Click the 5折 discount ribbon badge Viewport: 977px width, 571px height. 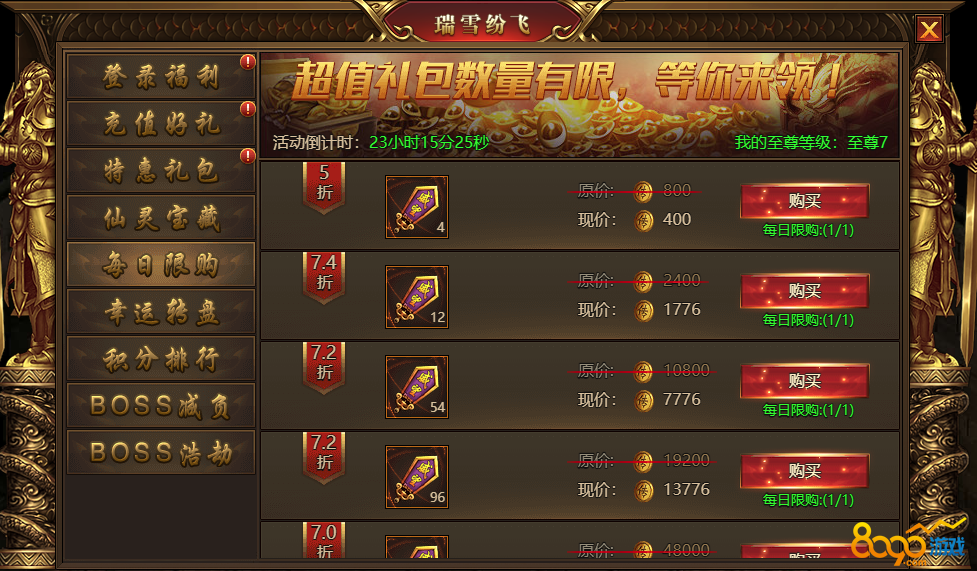click(324, 187)
